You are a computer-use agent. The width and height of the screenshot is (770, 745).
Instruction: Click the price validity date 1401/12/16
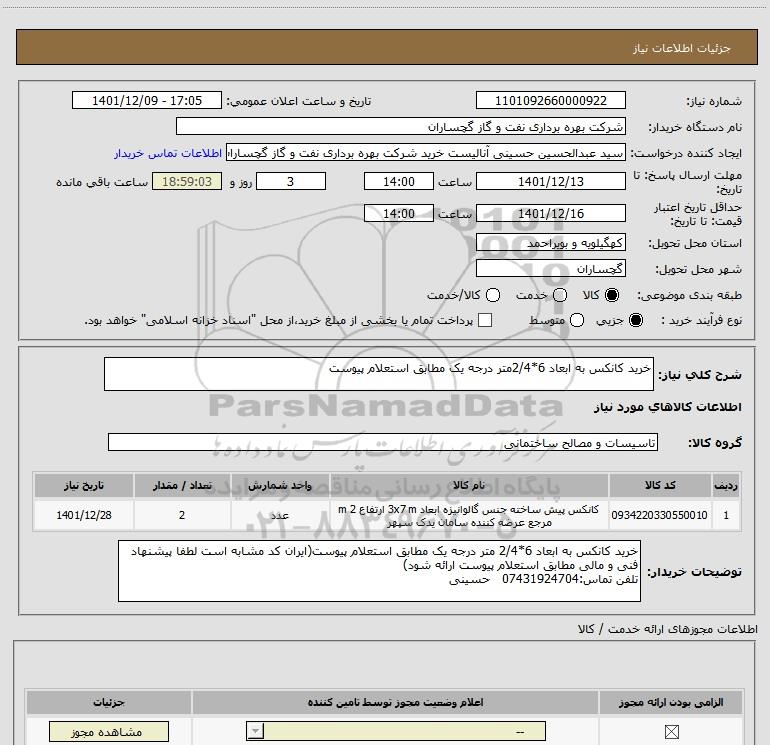[x=550, y=214]
